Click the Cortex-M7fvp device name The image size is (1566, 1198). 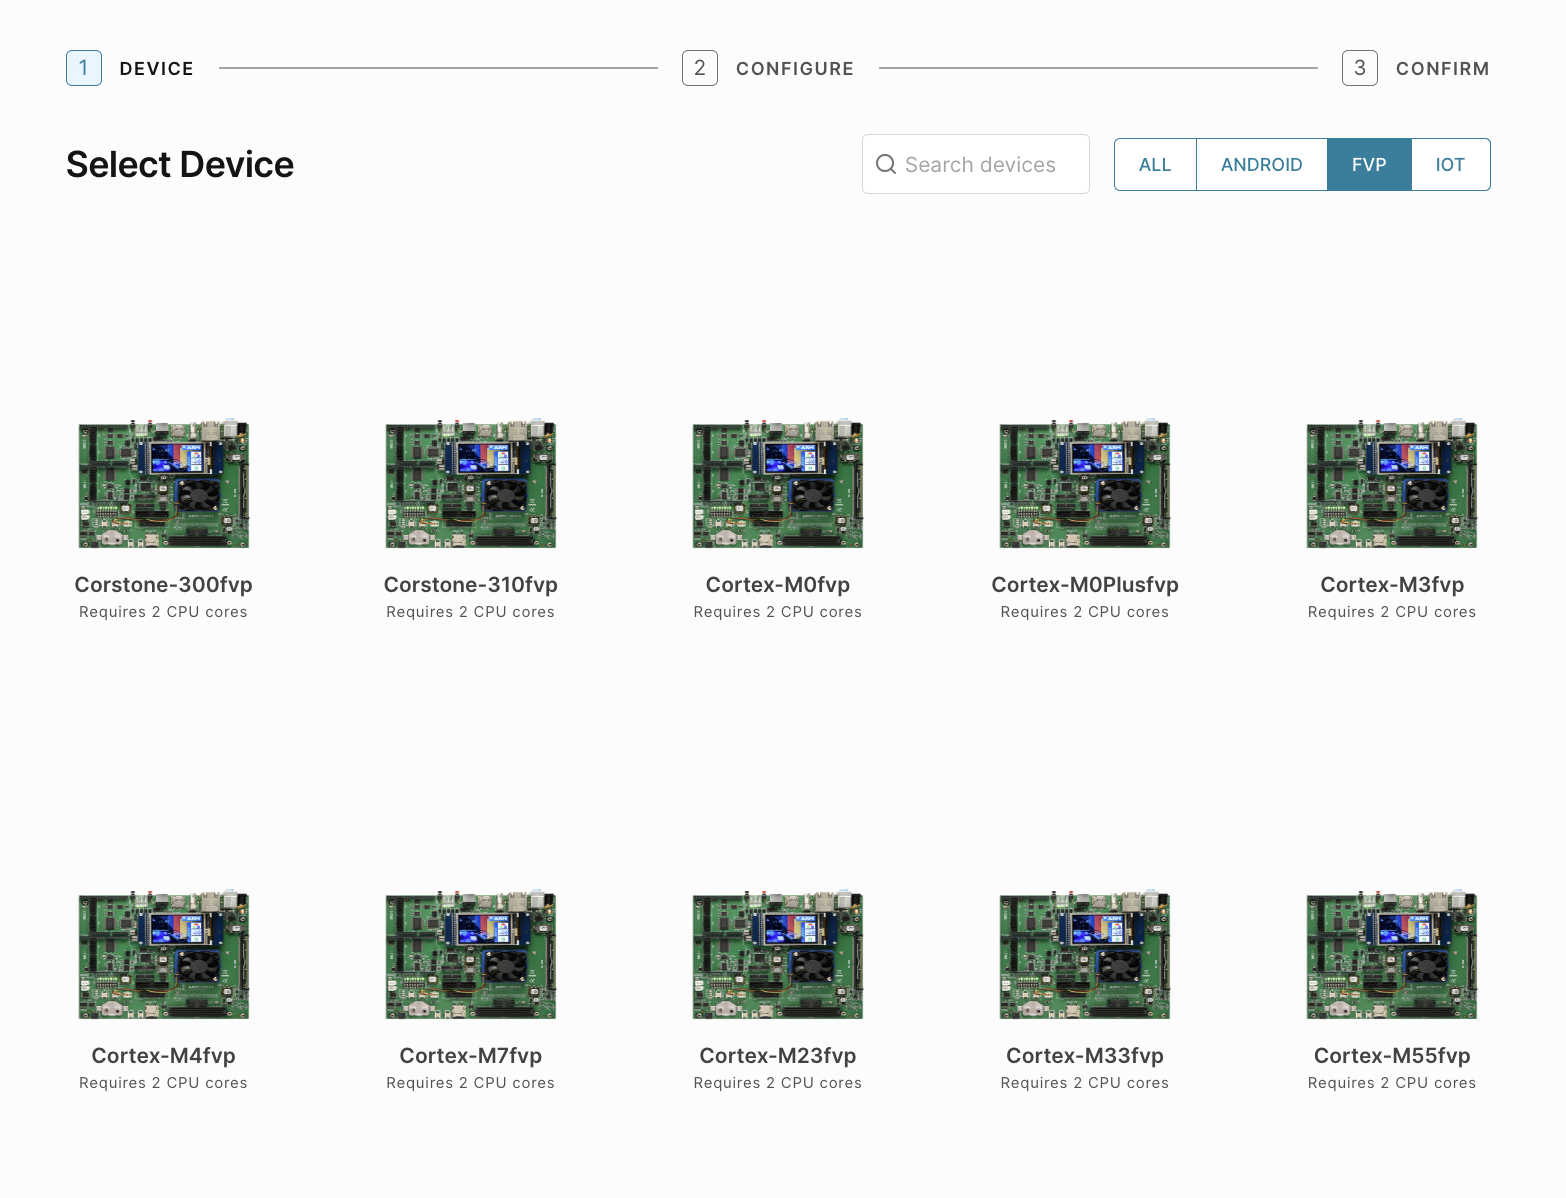click(x=471, y=1056)
